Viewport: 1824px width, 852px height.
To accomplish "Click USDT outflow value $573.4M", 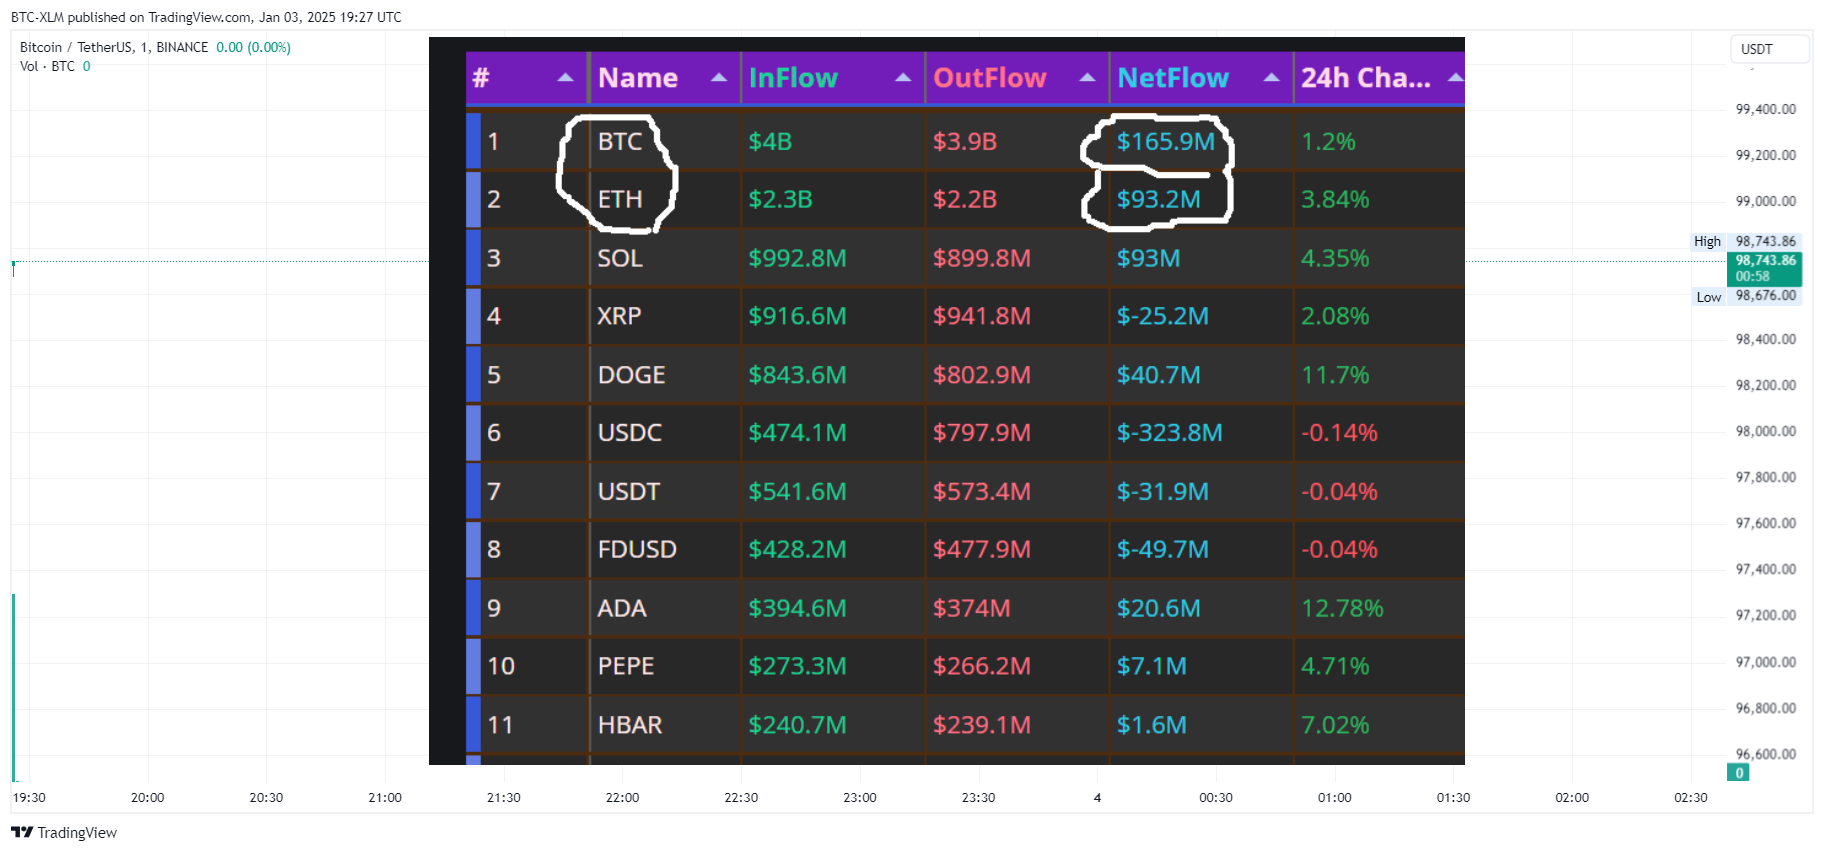I will click(981, 491).
